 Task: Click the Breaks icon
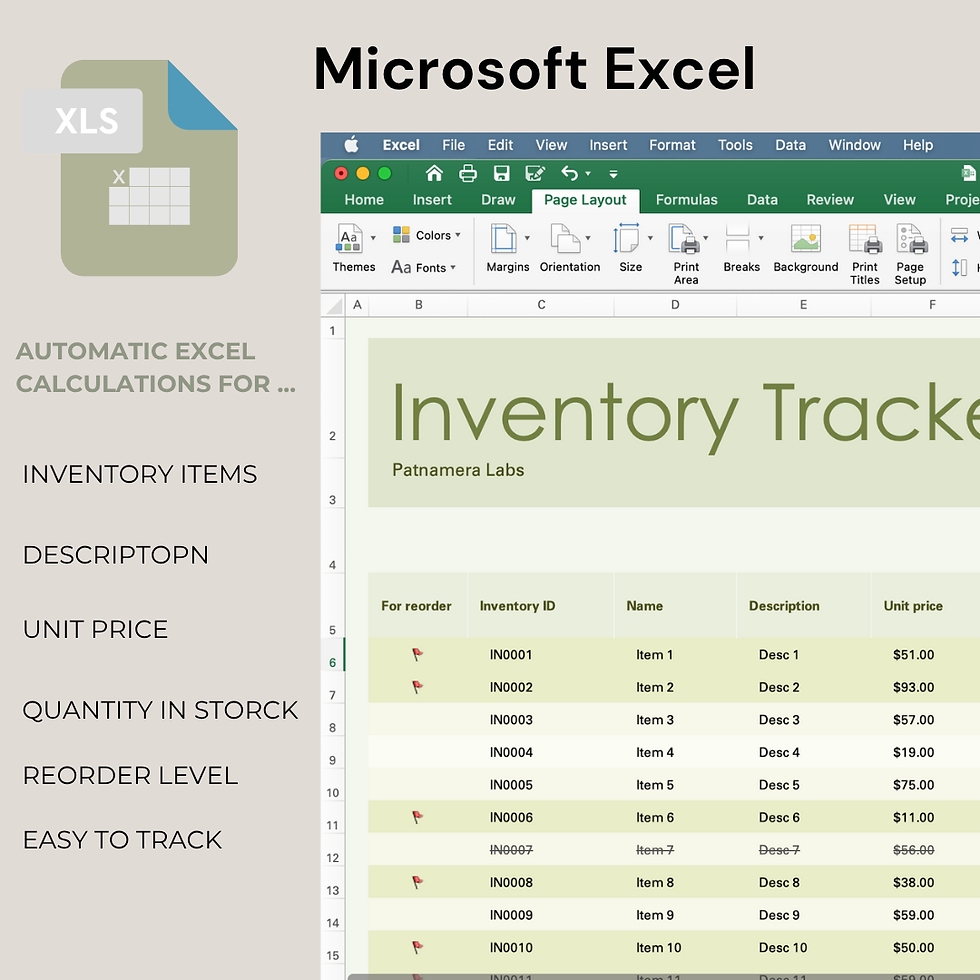(738, 238)
